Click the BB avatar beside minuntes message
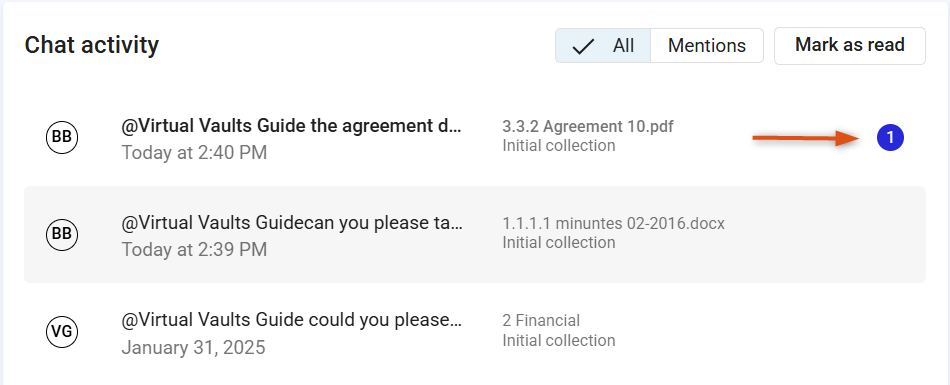Image resolution: width=950 pixels, height=385 pixels. 62,234
